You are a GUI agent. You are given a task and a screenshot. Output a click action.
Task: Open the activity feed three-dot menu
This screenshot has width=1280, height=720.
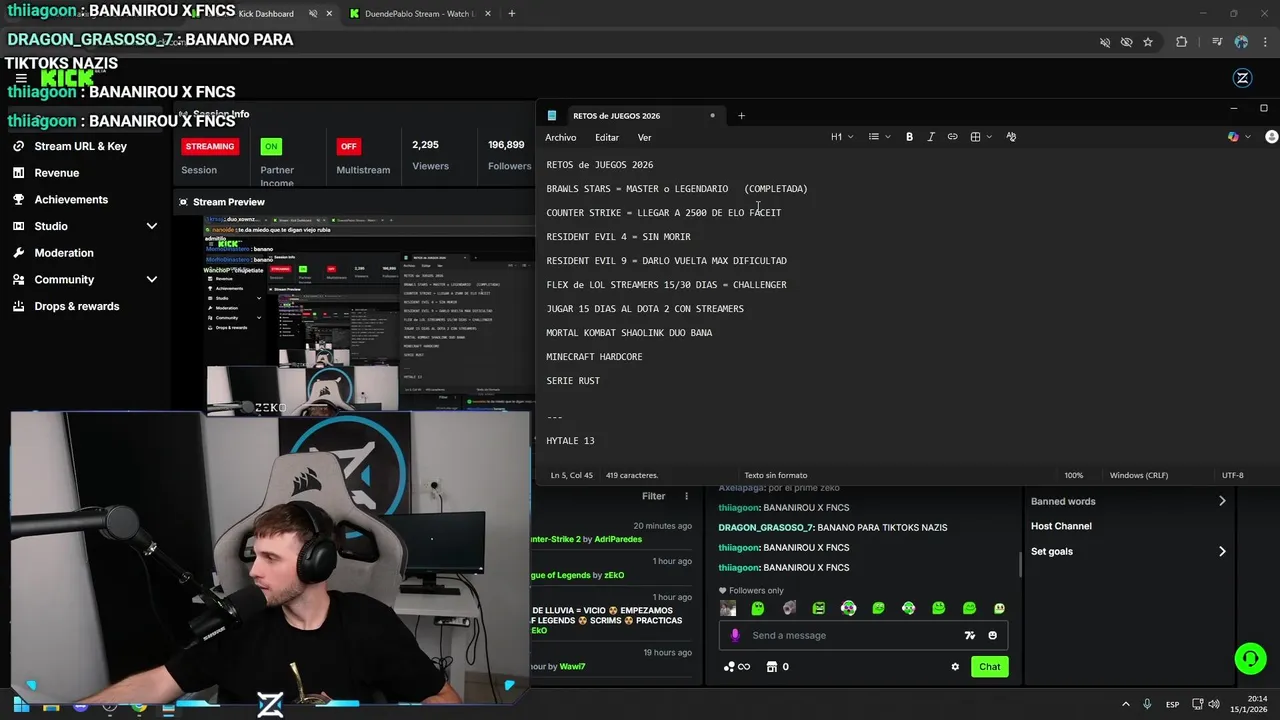[686, 496]
